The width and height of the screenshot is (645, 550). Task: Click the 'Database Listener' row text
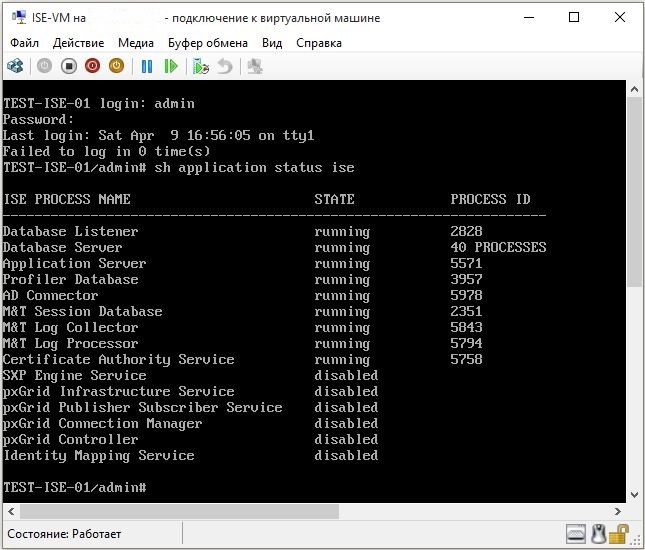point(70,231)
